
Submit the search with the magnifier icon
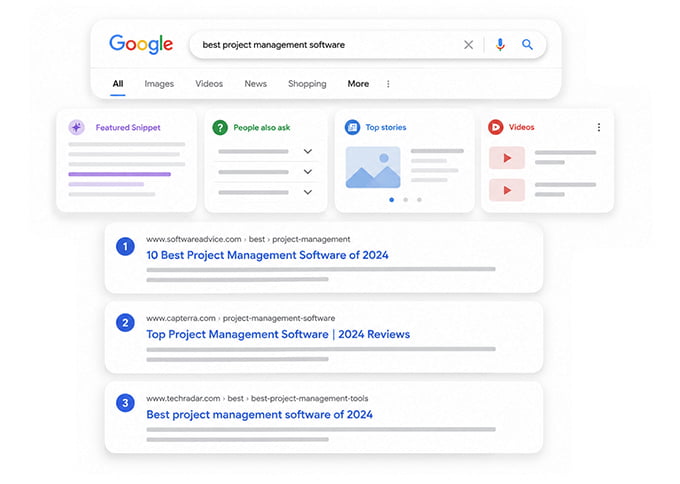pos(527,44)
